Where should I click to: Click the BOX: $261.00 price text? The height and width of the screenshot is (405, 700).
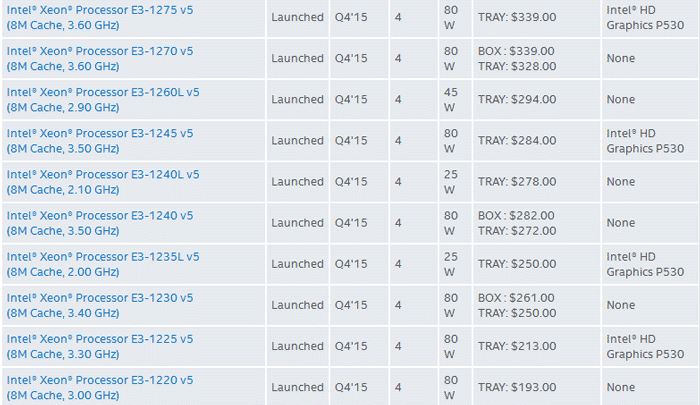516,297
